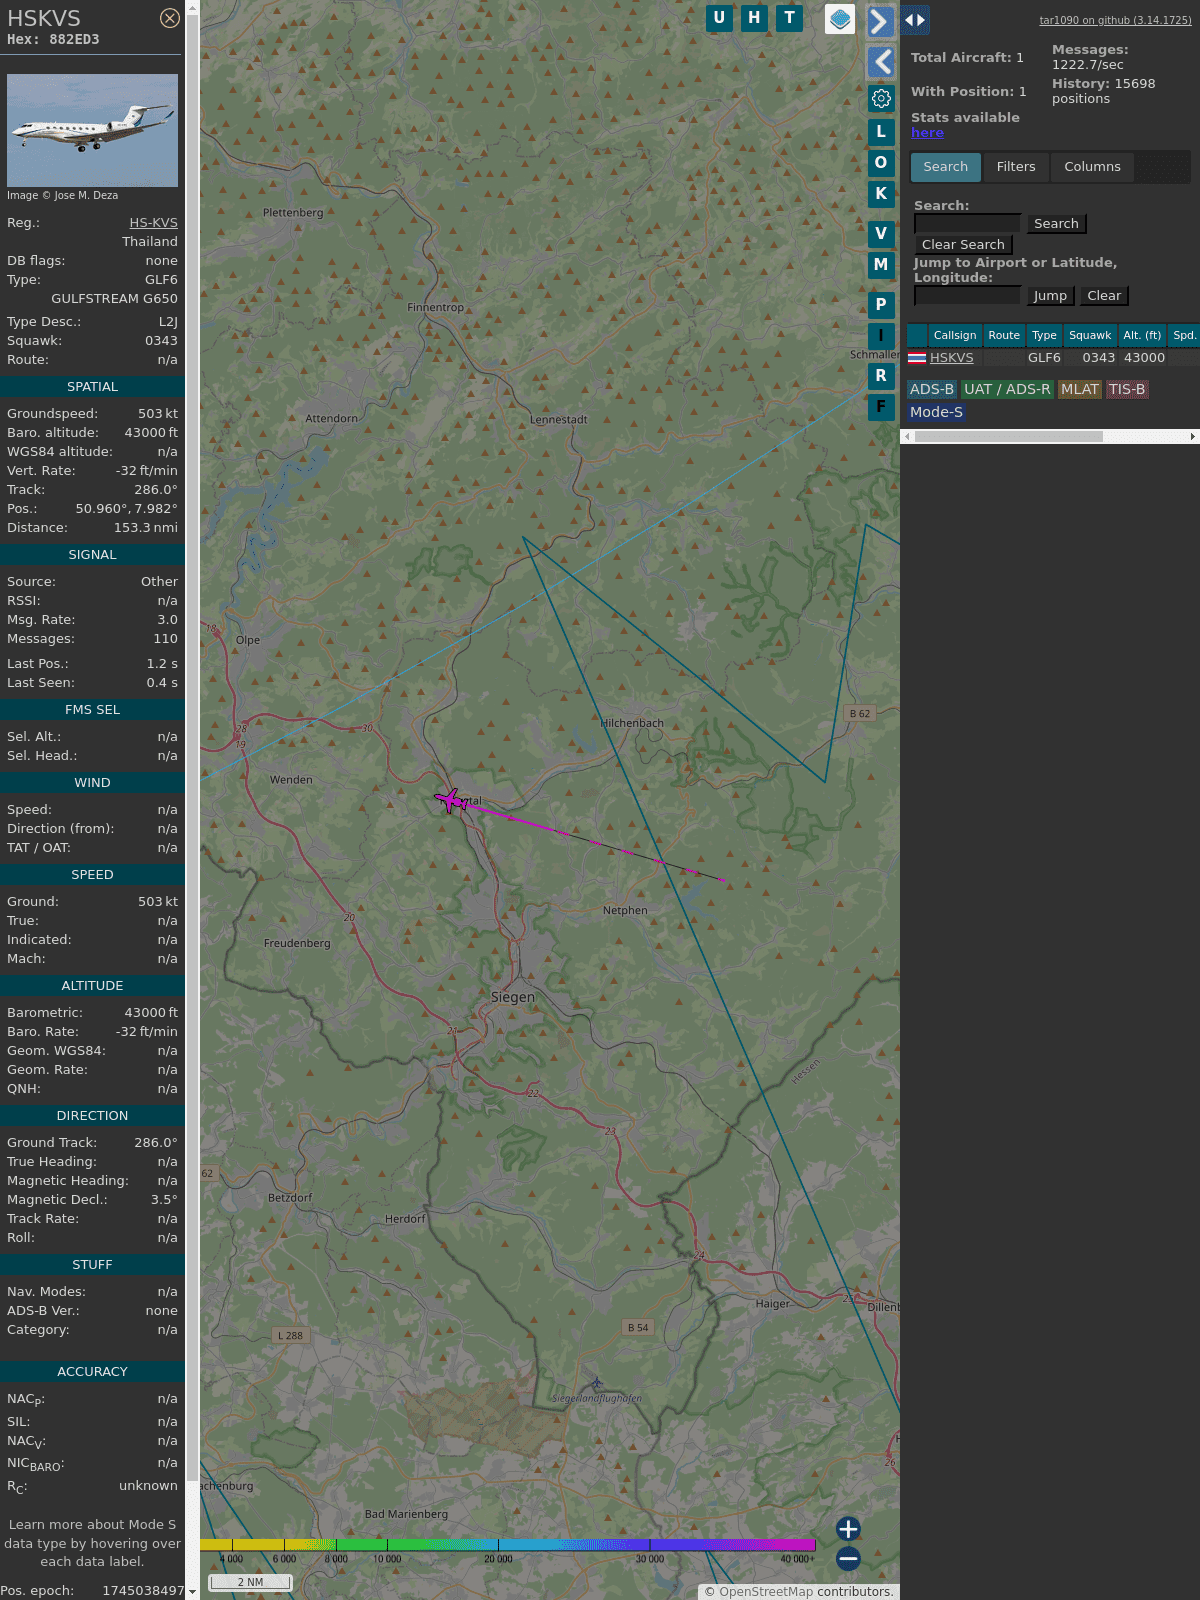Open the map layers selector
Image resolution: width=1200 pixels, height=1600 pixels.
tap(840, 19)
